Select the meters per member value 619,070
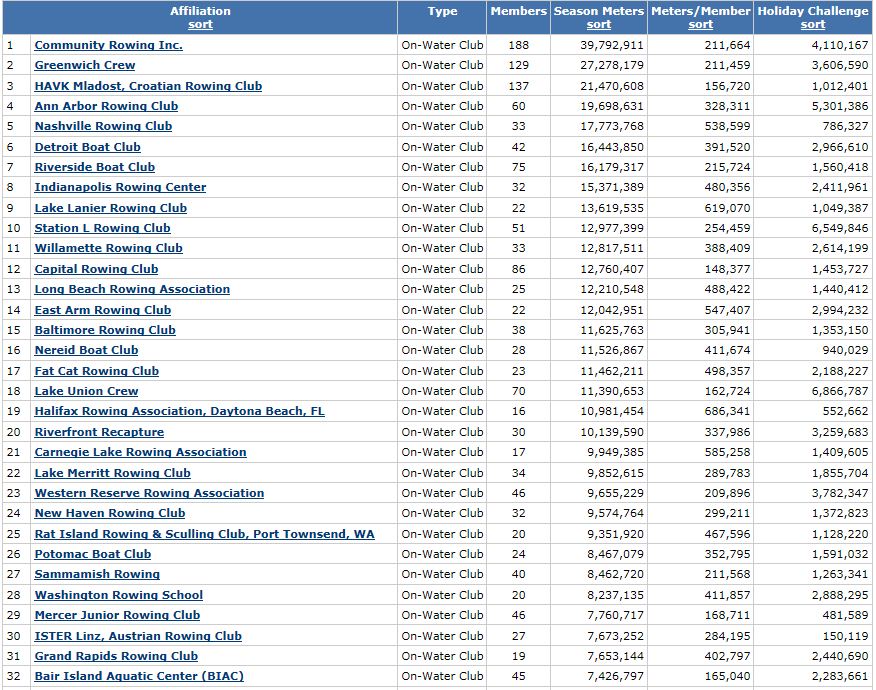Screen dimensions: 876x690 click(727, 208)
